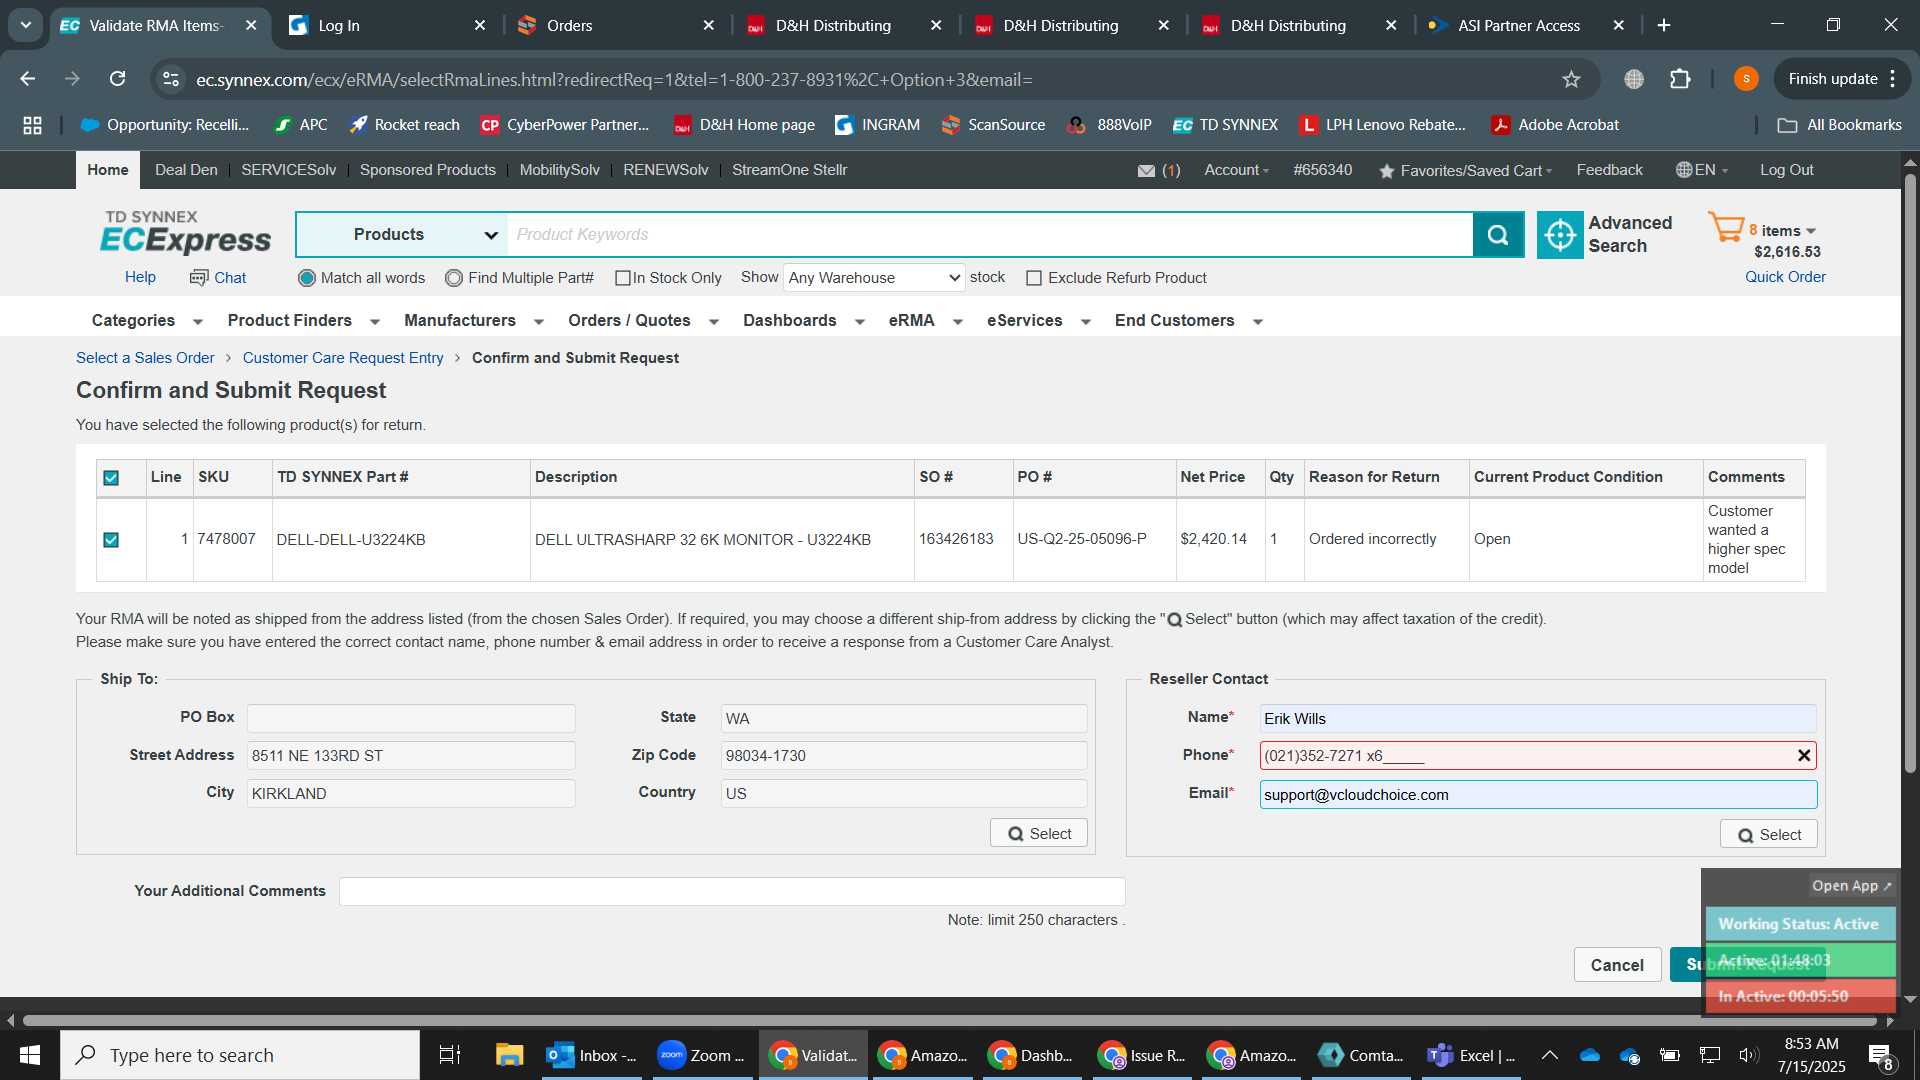The width and height of the screenshot is (1920, 1080).
Task: Open the Sponsored Products tab
Action: 427,170
